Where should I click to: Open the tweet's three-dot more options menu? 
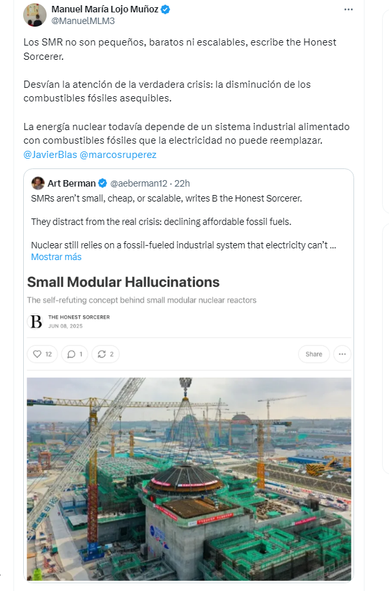click(348, 9)
